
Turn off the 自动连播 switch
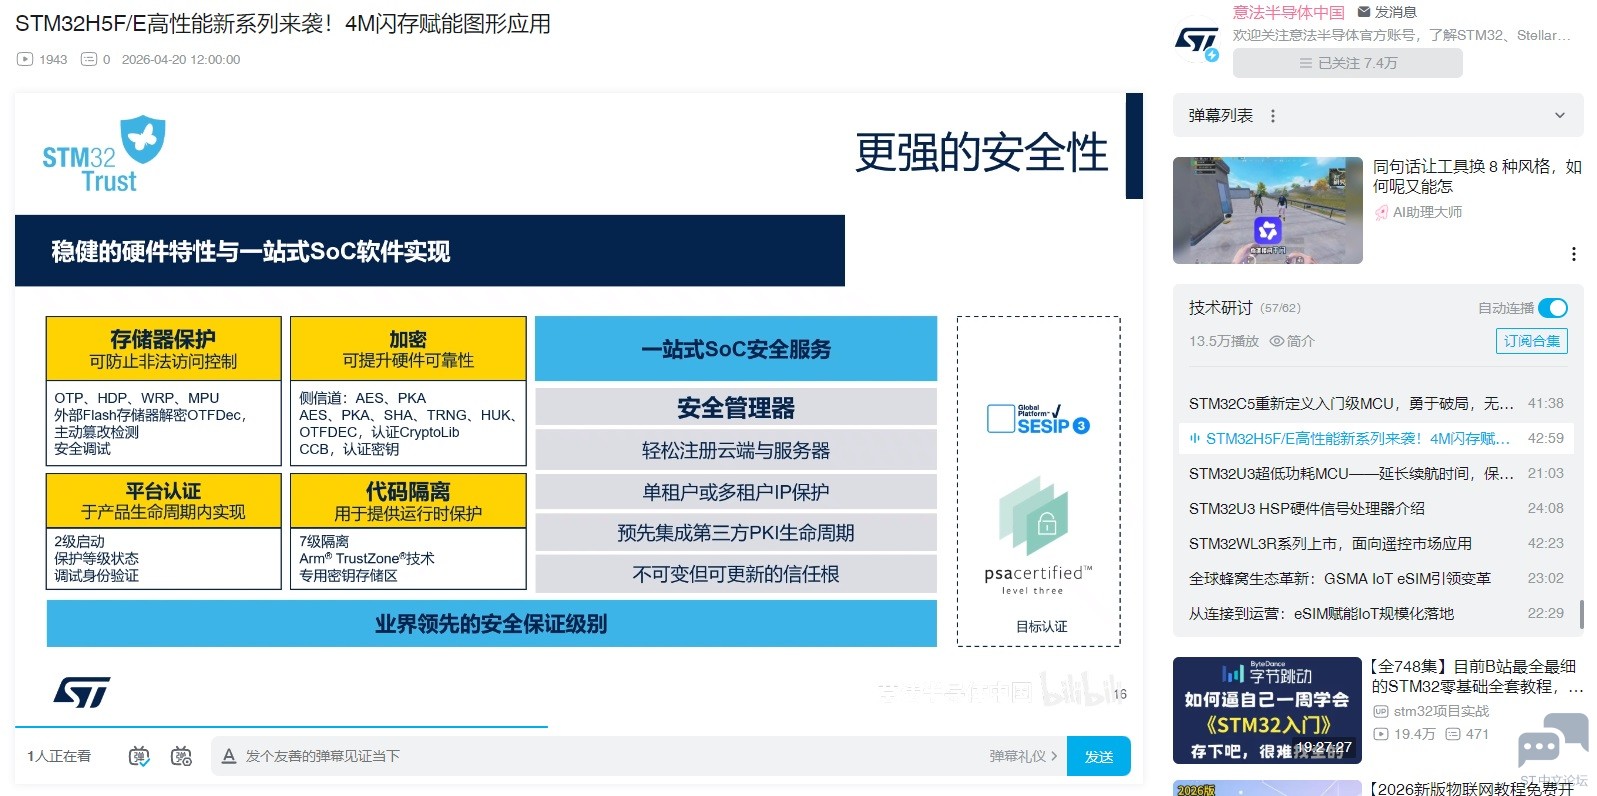pos(1553,308)
